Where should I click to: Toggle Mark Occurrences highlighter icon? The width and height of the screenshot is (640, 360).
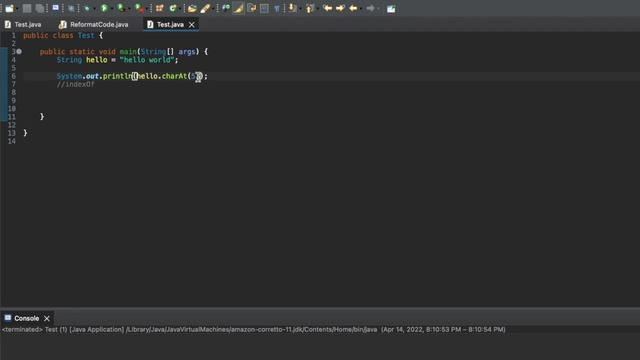point(238,8)
